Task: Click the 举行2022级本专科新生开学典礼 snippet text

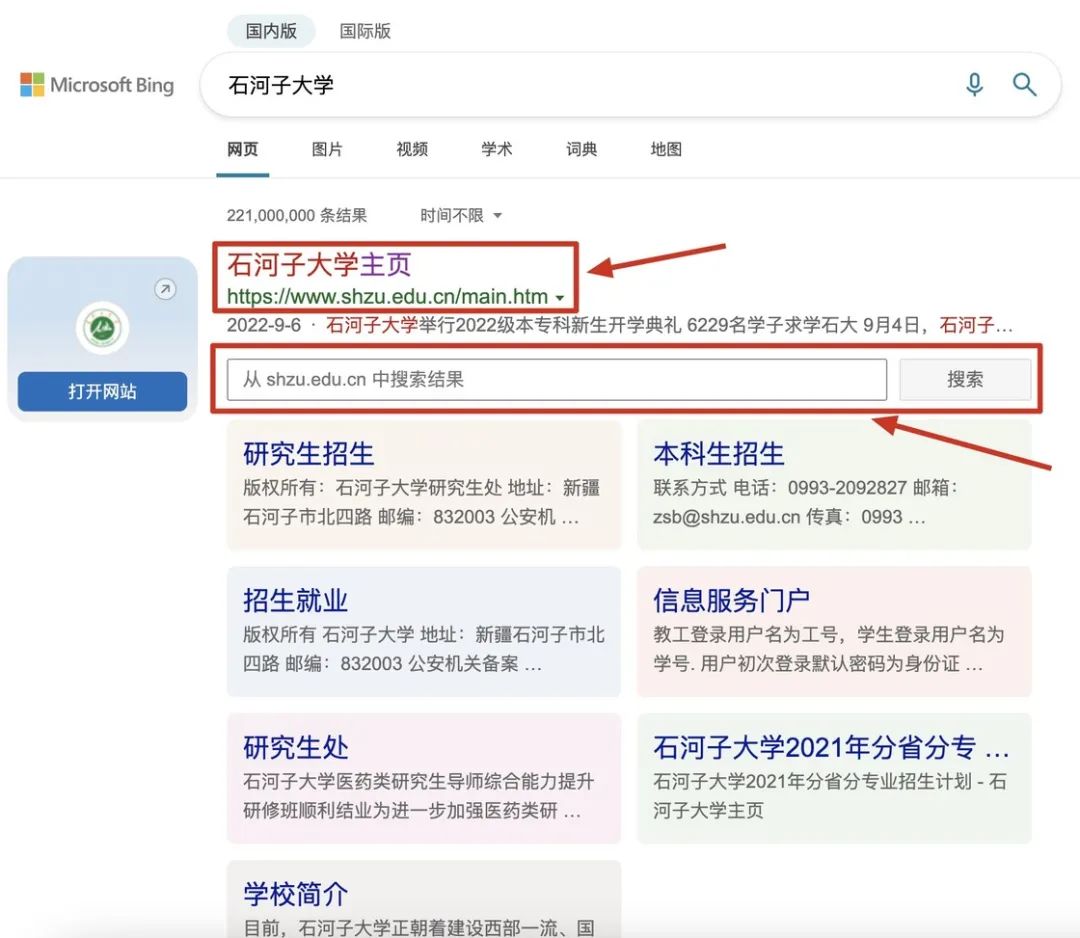Action: coord(550,325)
